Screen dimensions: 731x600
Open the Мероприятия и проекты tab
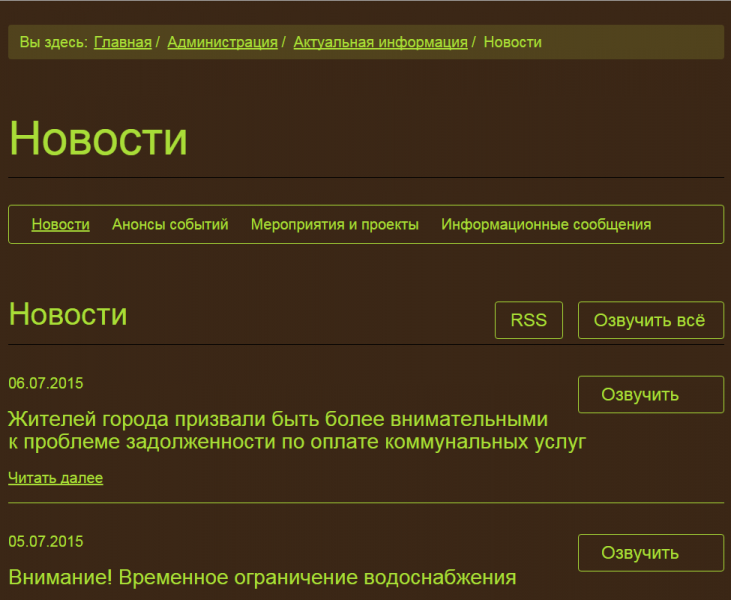[334, 224]
